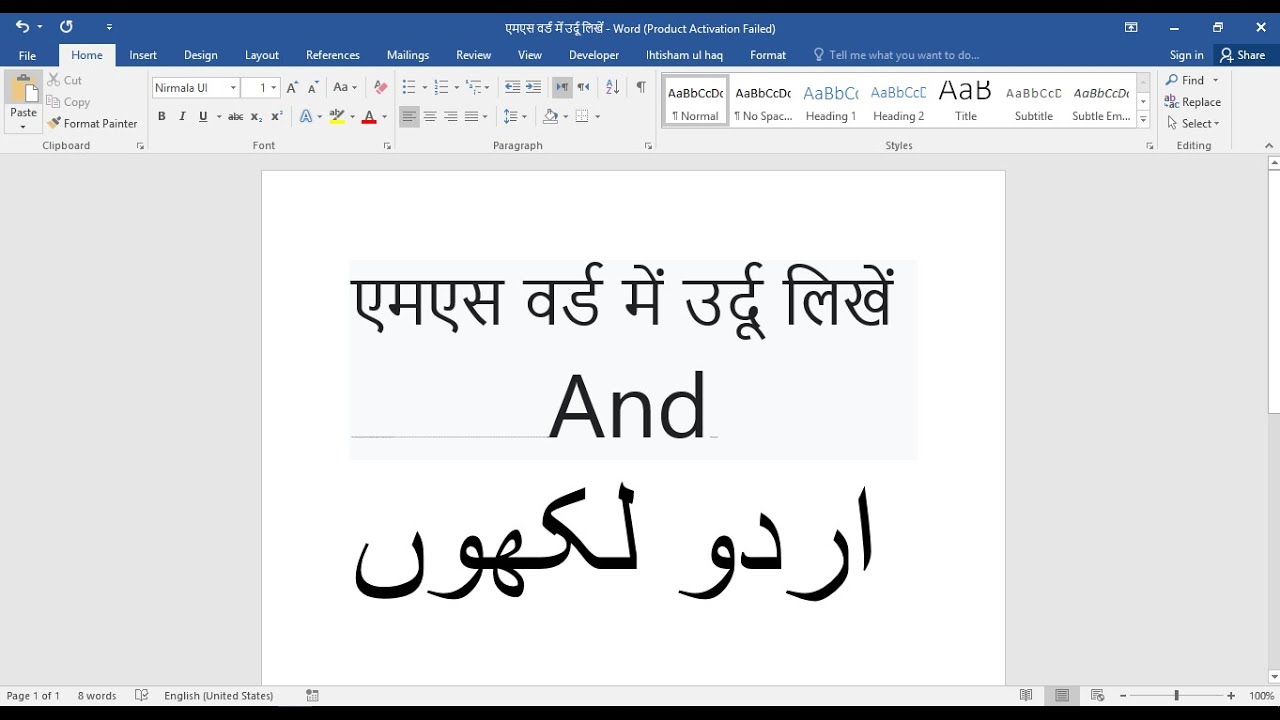
Task: Apply the red font color
Action: coord(369,117)
